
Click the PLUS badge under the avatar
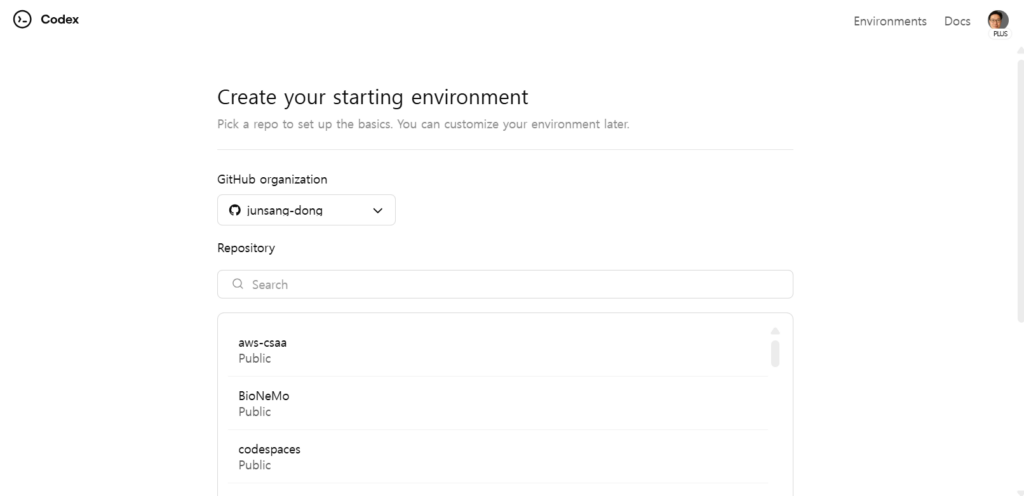(x=1000, y=34)
